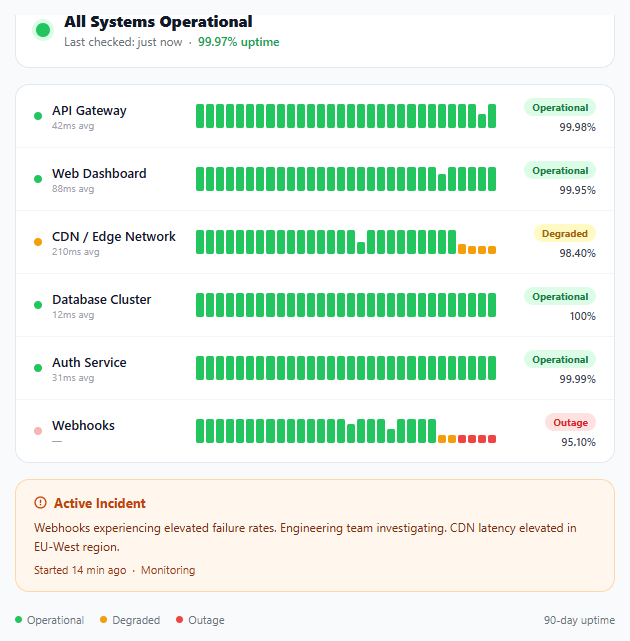Click the Monitoring incident status
The image size is (630, 641).
coord(168,570)
